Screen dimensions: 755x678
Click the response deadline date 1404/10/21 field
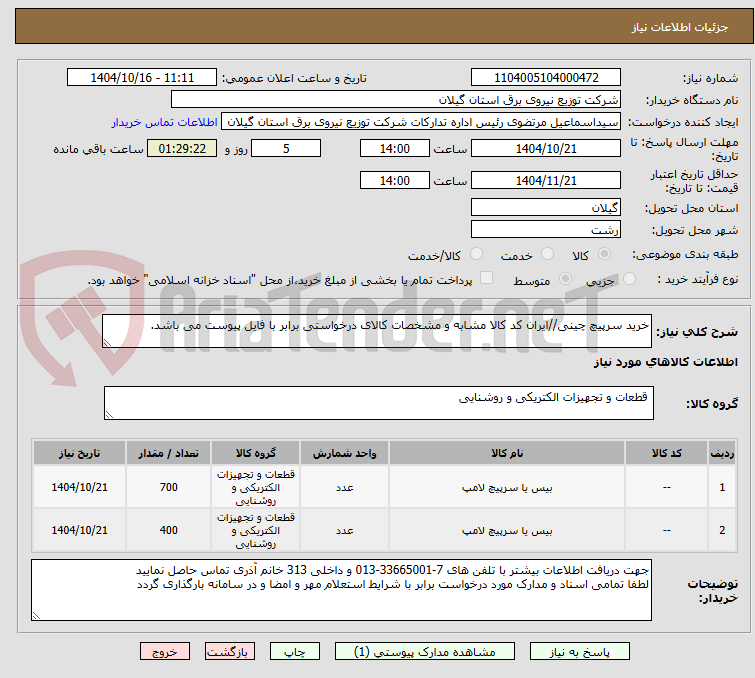pyautogui.click(x=546, y=148)
